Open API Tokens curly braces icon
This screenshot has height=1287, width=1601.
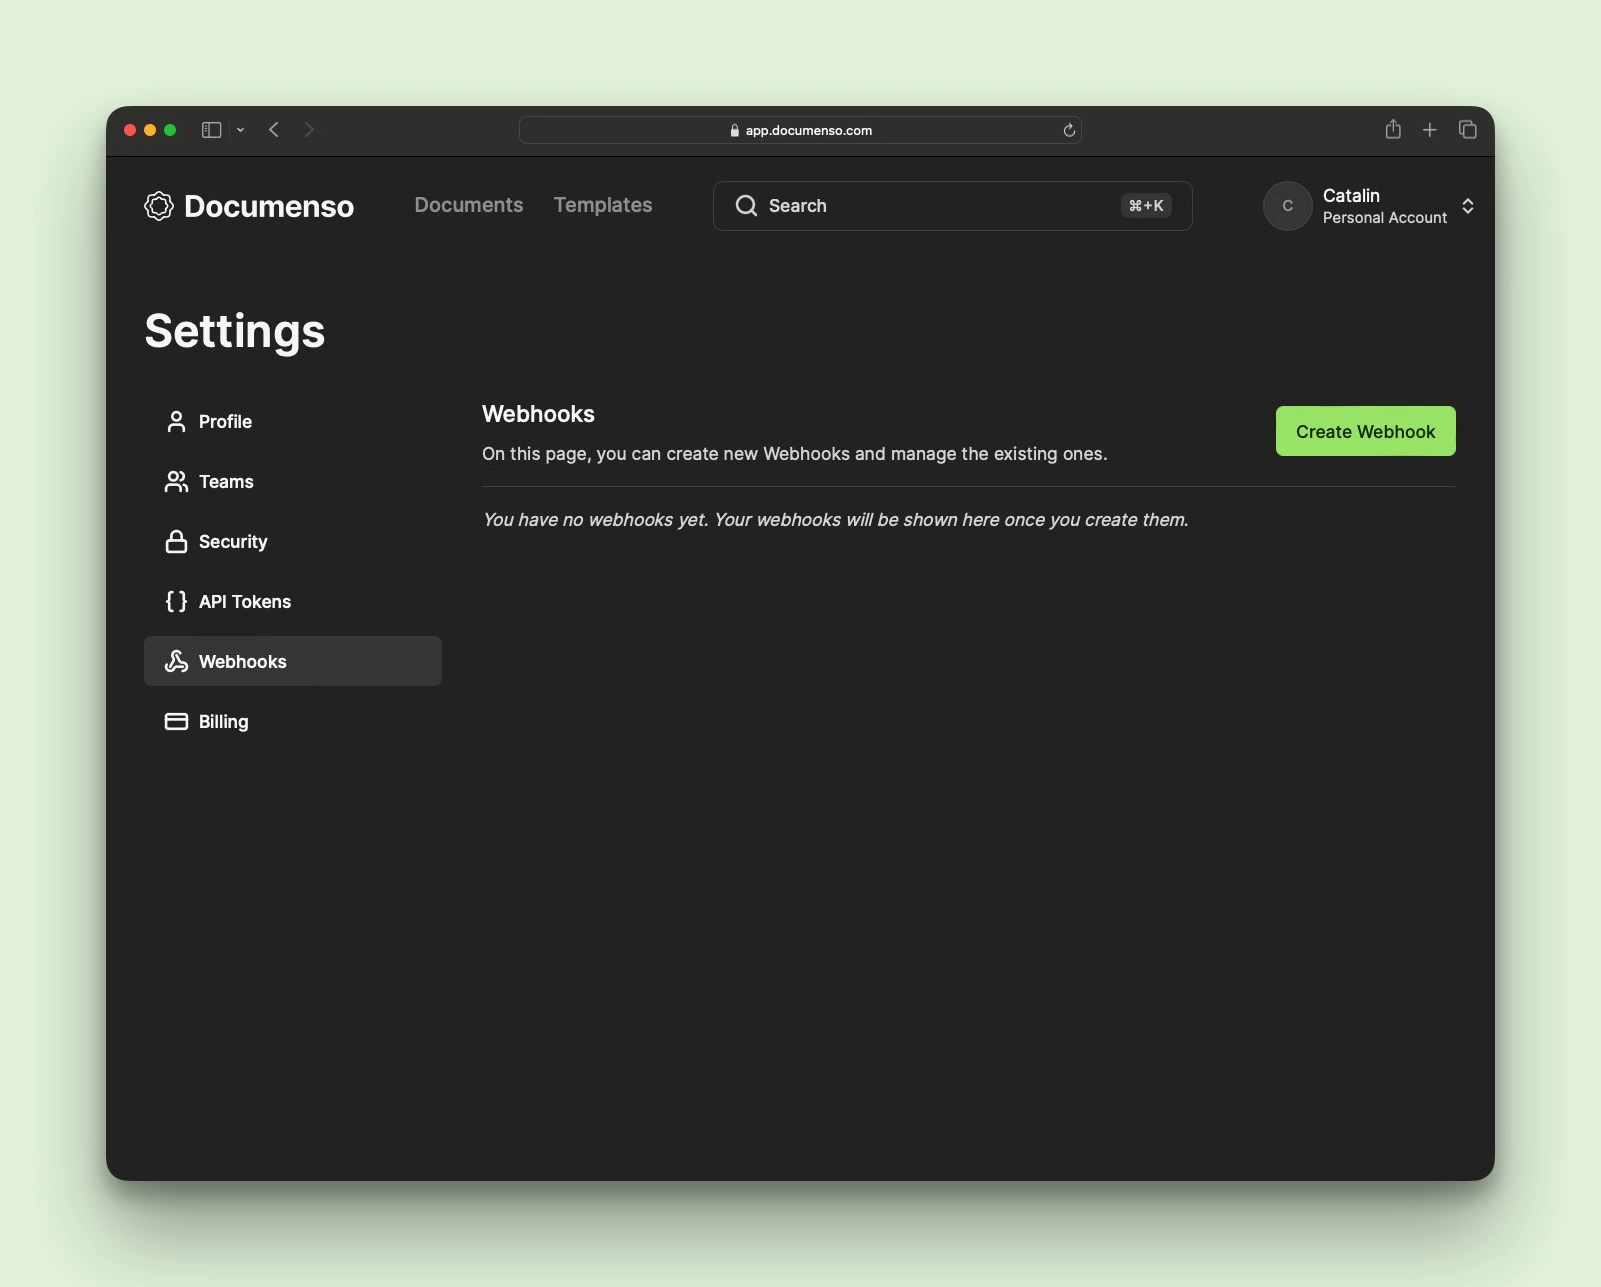(x=176, y=602)
